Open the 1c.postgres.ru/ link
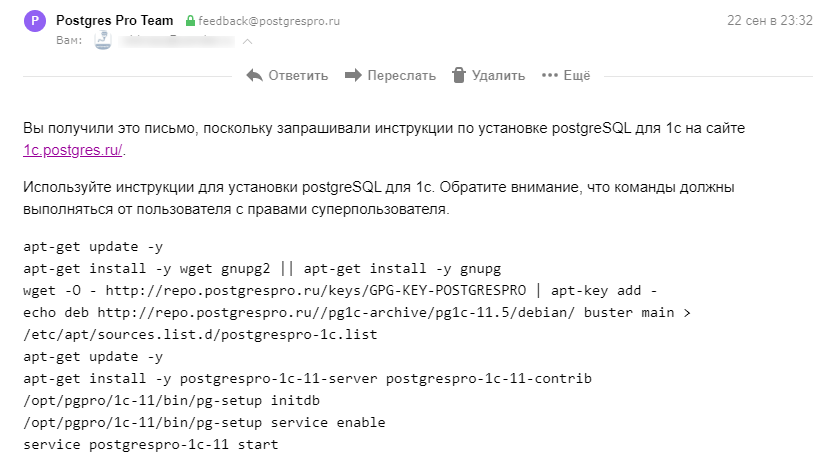 pyautogui.click(x=74, y=150)
